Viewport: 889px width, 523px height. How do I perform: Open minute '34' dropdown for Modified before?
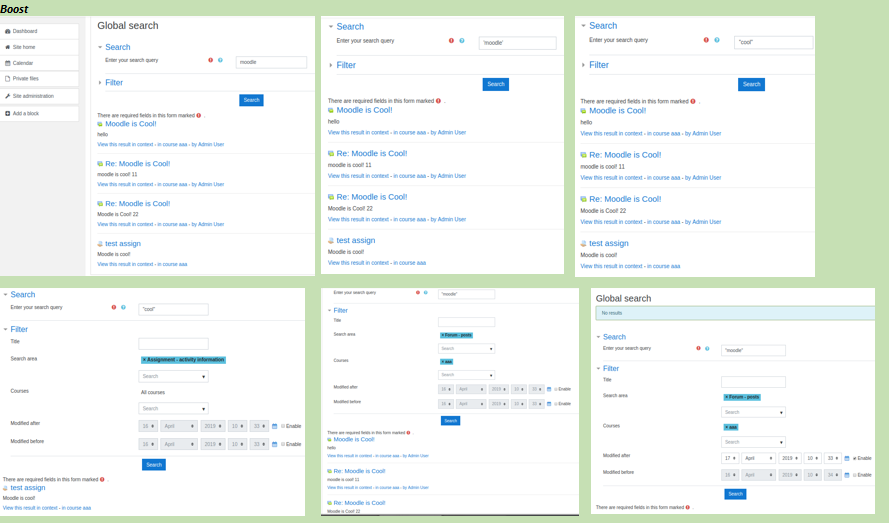(x=833, y=475)
